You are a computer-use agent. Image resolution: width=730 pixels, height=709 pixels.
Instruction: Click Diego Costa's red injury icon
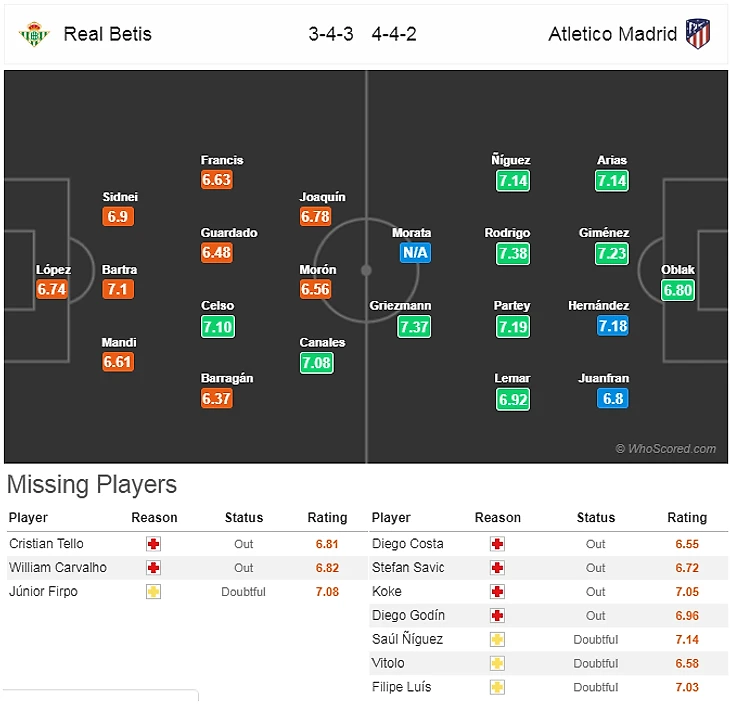click(x=497, y=544)
